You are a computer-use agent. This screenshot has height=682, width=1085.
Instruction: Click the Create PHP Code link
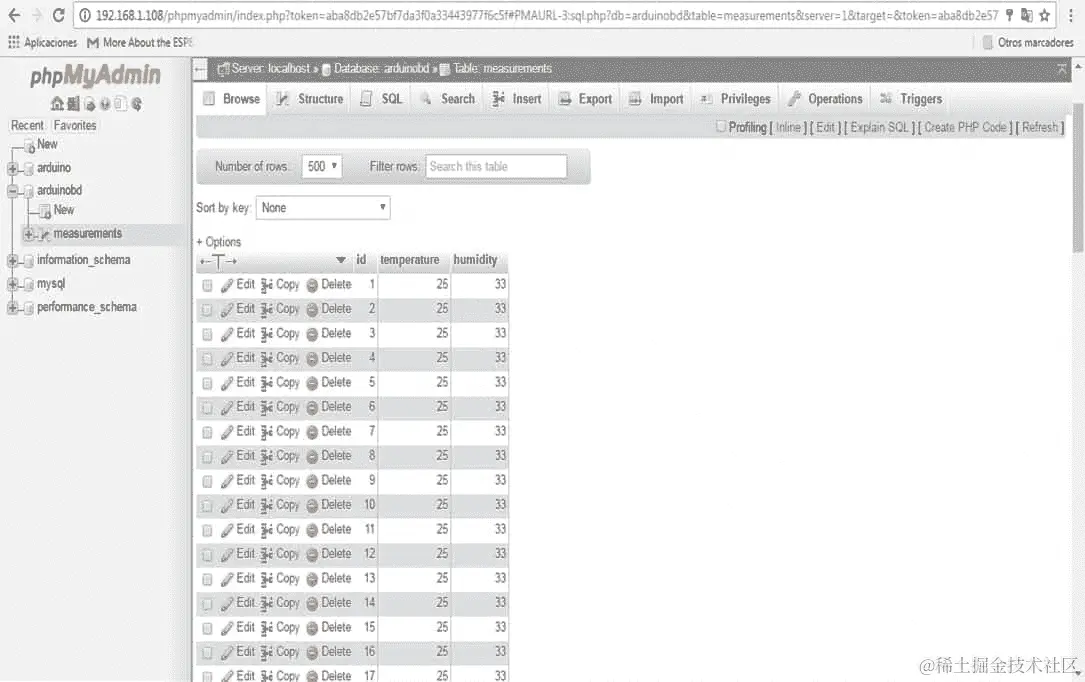965,127
